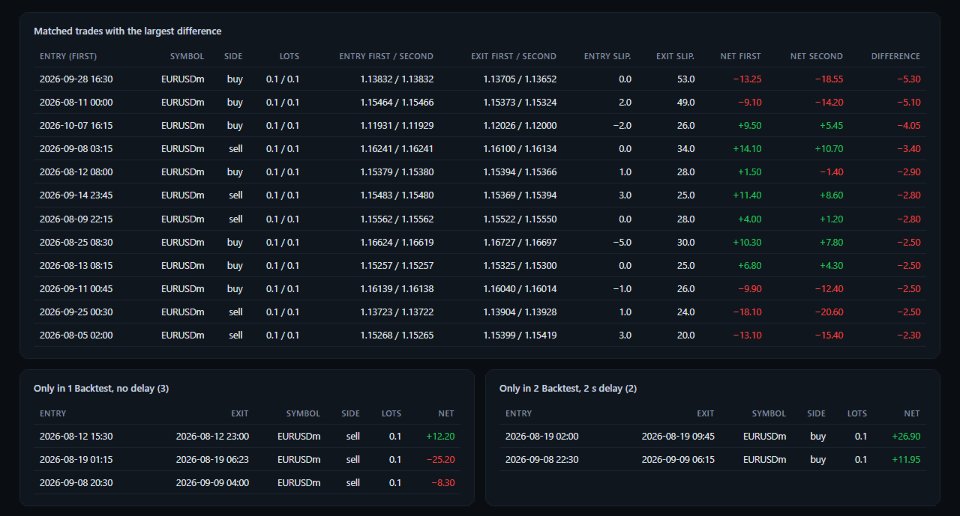Click the difference value −4.05
960x516 pixels.
[x=909, y=125]
